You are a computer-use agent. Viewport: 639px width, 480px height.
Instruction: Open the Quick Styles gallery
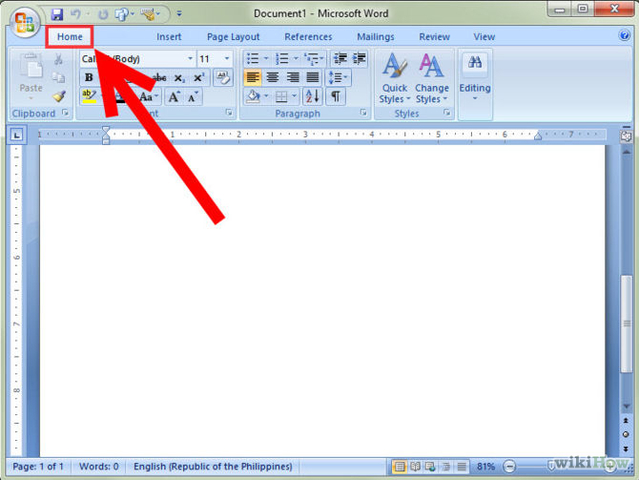[x=394, y=78]
